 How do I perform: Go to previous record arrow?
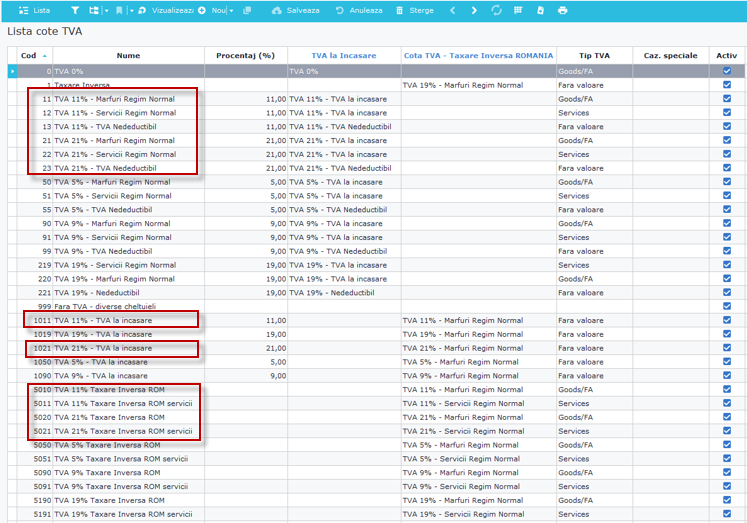click(453, 10)
